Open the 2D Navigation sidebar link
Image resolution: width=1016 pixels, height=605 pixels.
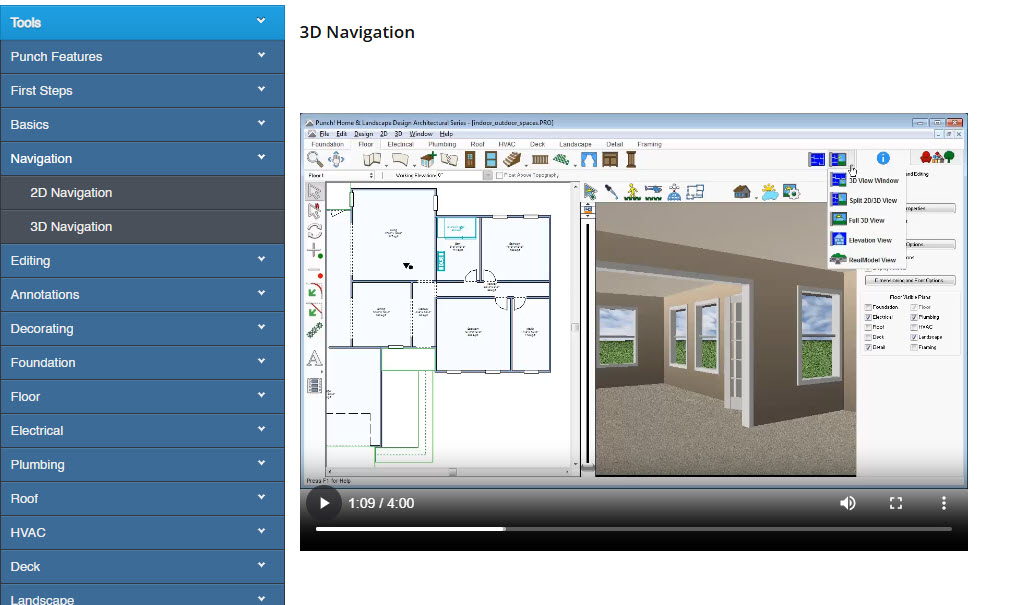click(71, 193)
